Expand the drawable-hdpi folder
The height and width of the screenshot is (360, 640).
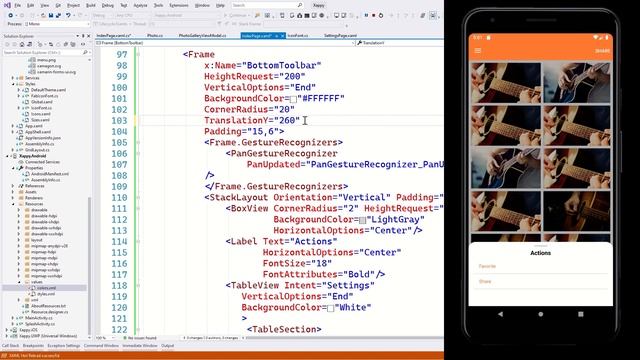[x=19, y=216]
